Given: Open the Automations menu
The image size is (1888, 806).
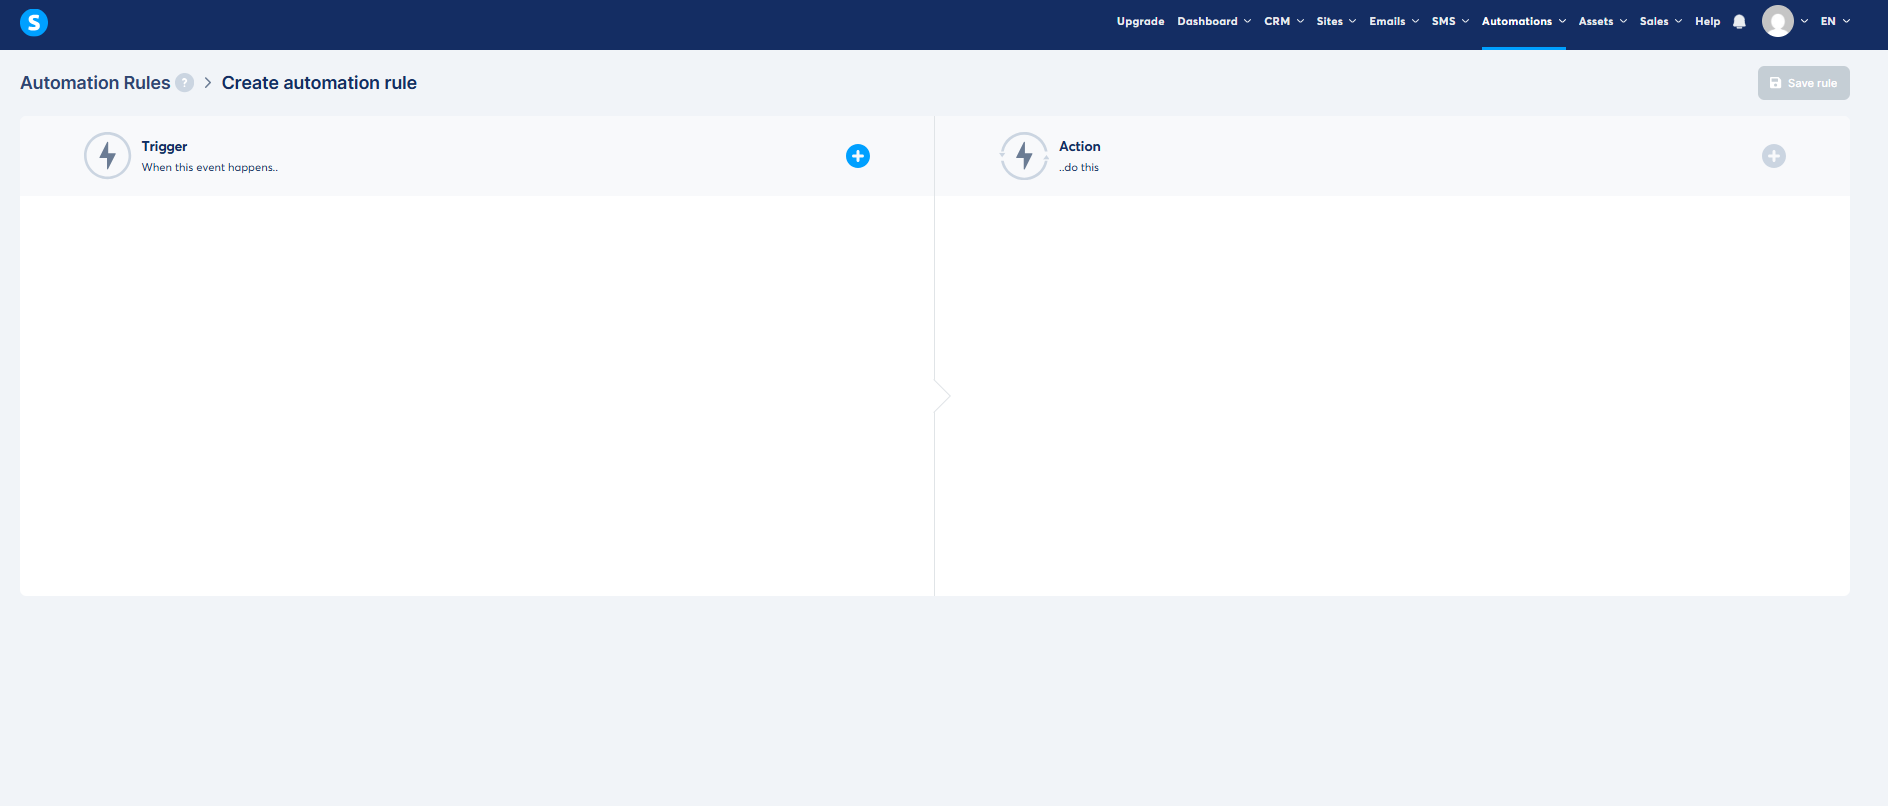Looking at the screenshot, I should (1523, 21).
